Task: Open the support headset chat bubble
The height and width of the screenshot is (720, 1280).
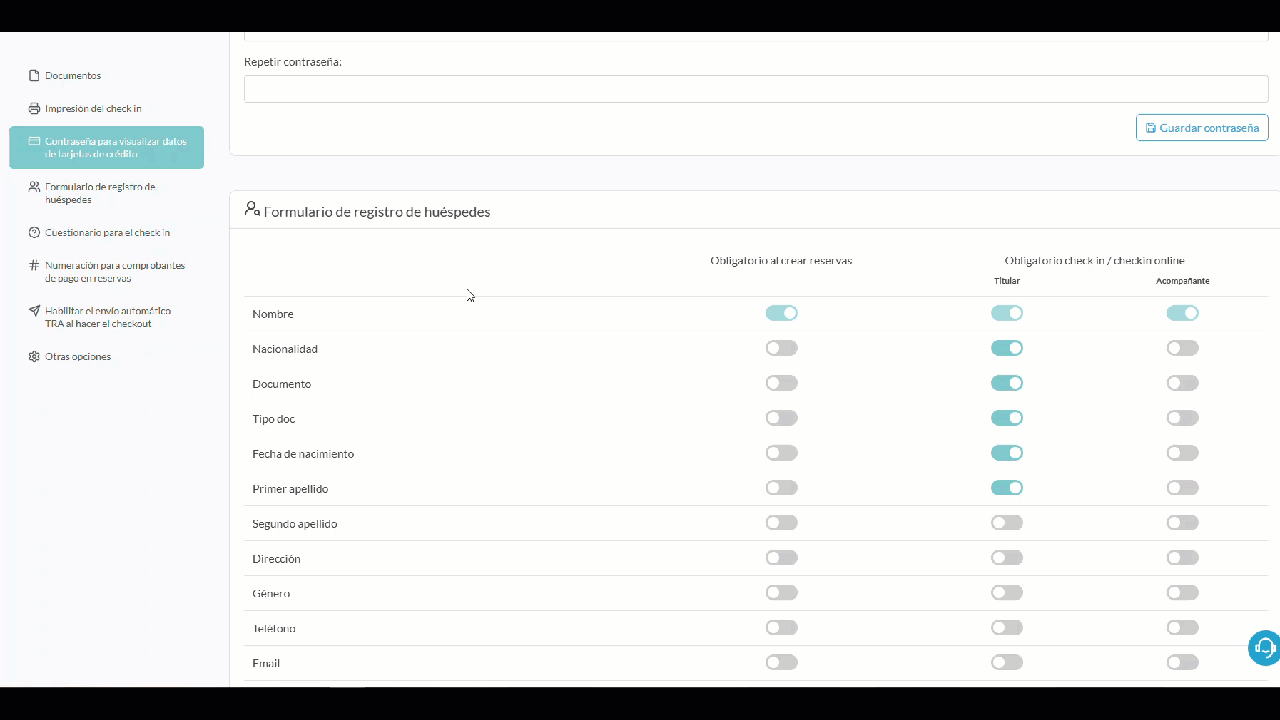Action: (x=1264, y=647)
